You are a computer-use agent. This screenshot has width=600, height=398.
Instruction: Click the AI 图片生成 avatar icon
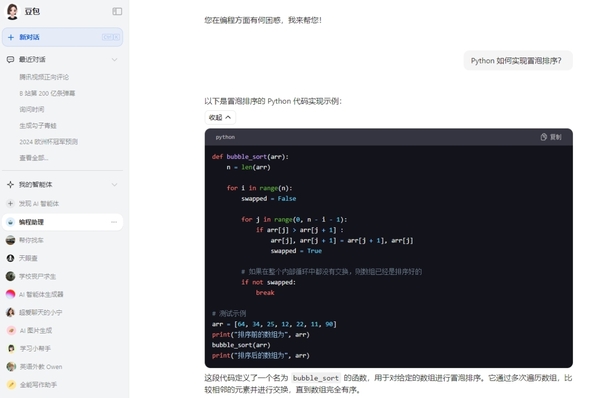click(11, 330)
